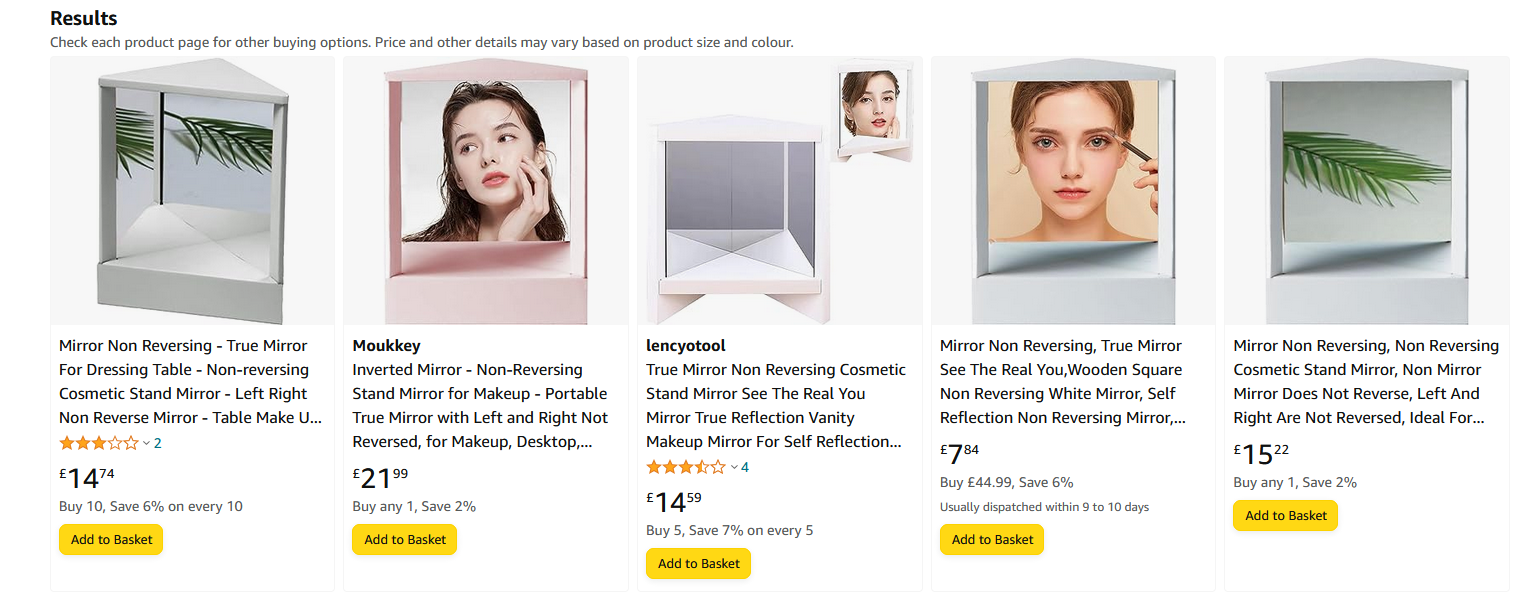Image resolution: width=1518 pixels, height=598 pixels.
Task: Click the 3.5-star rating on lencyotool product
Action: pos(685,467)
